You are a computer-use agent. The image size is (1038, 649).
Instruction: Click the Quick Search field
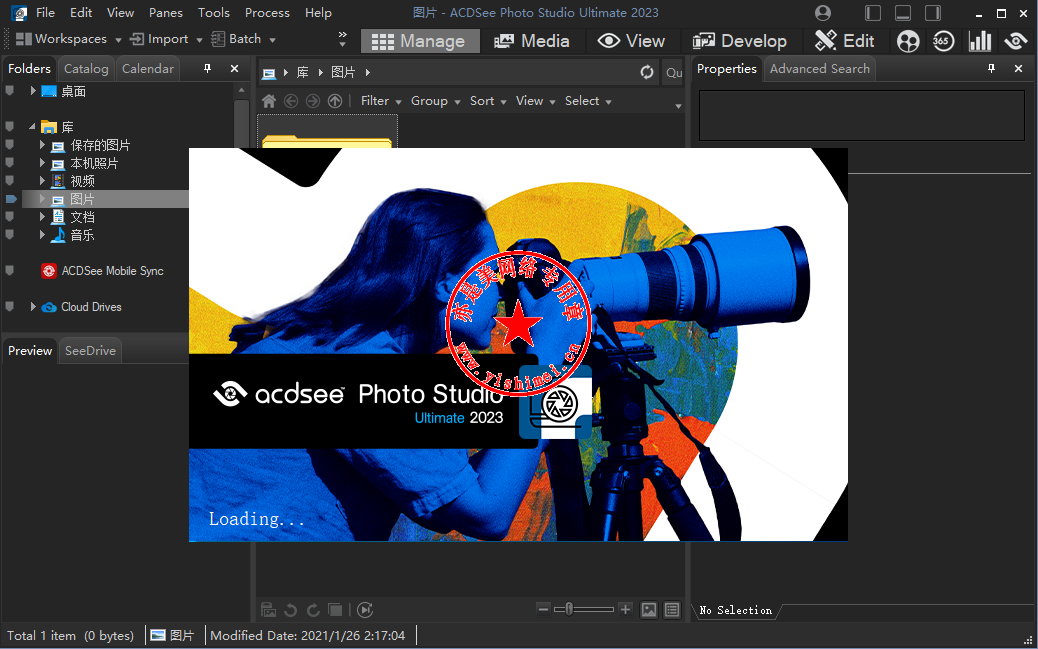(673, 72)
